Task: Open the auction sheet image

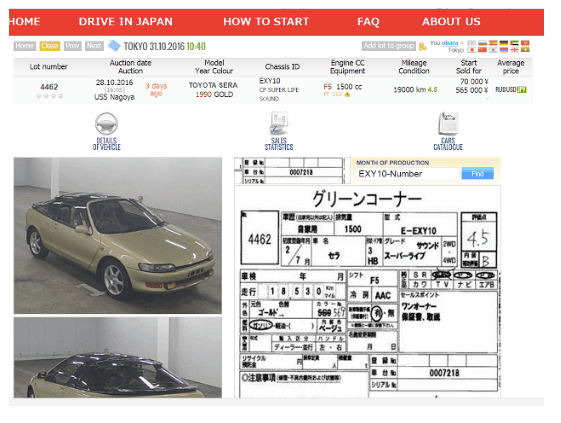Action: click(x=367, y=292)
